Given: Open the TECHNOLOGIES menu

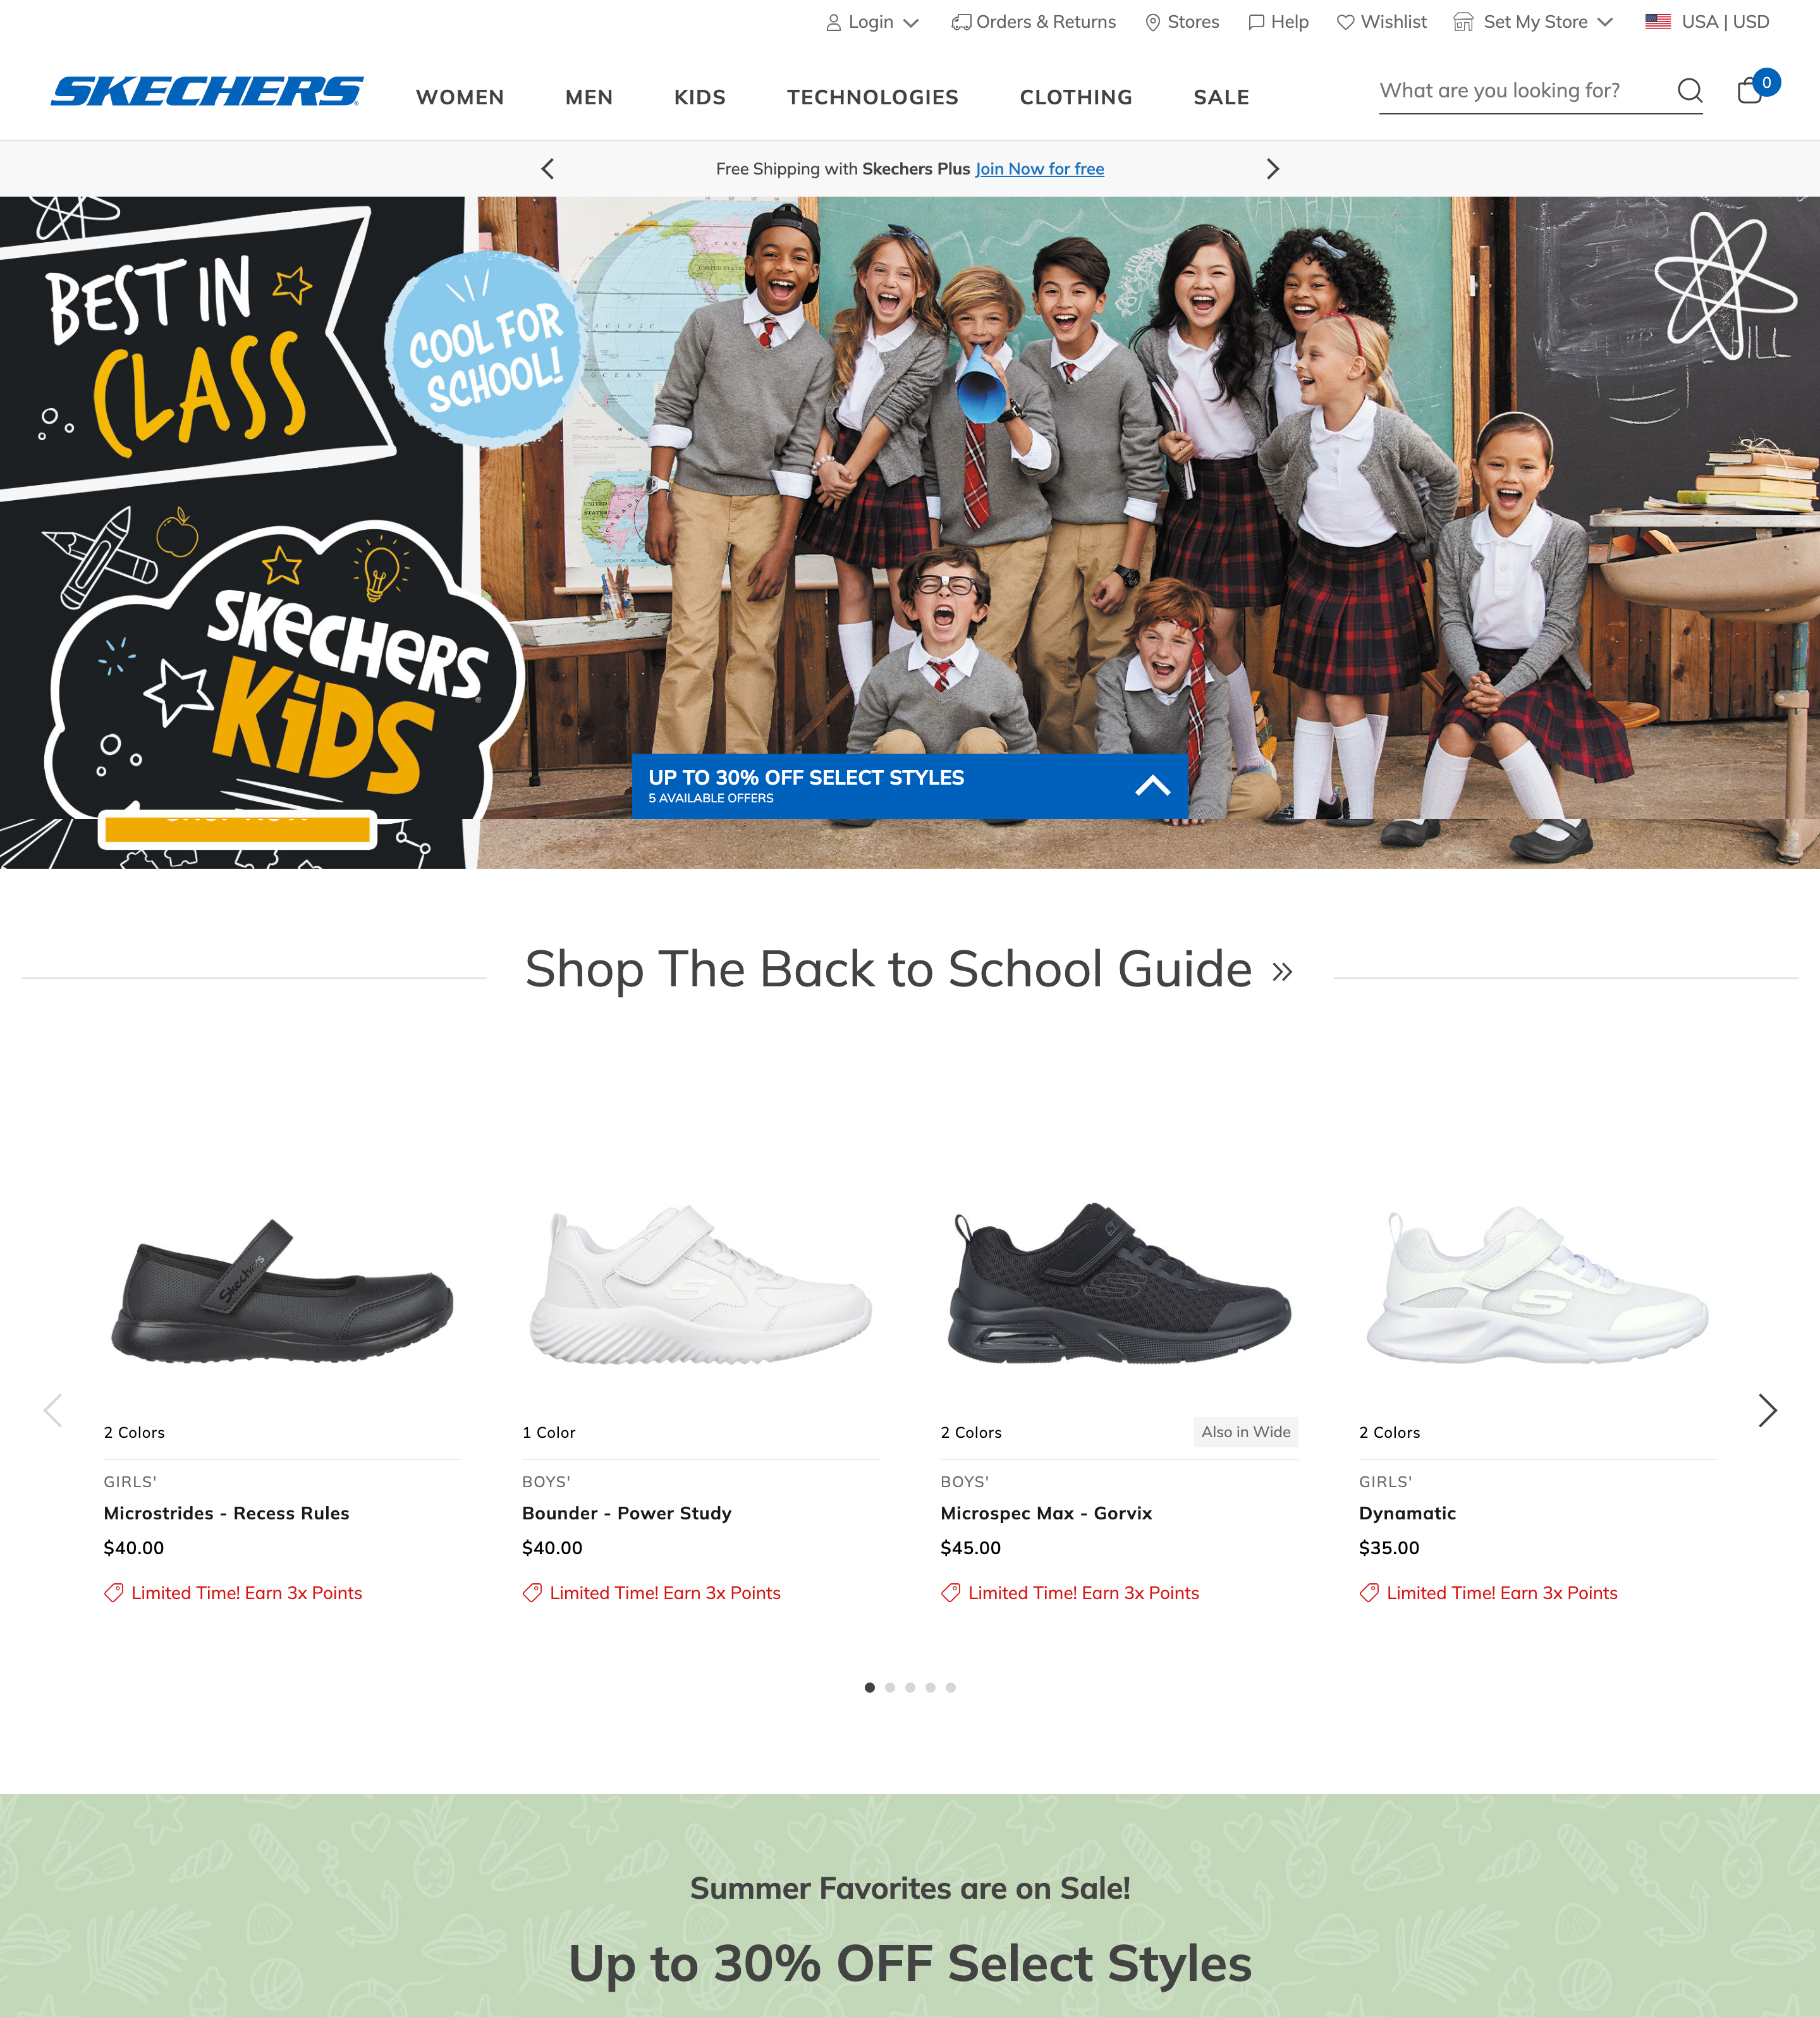Looking at the screenshot, I should [x=872, y=97].
